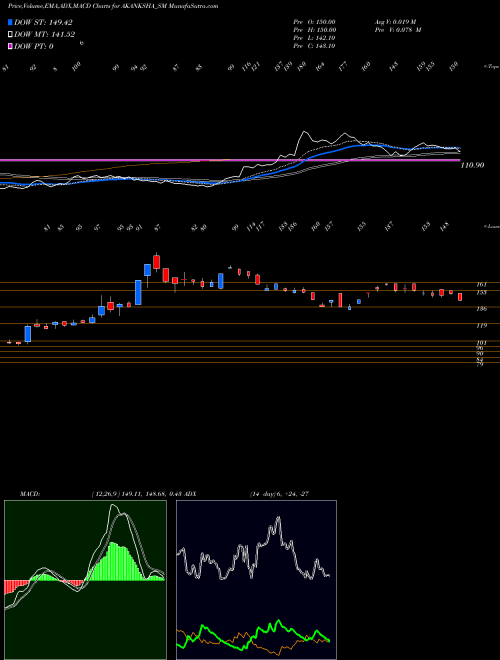
Task: Click the 136 price level label
Action: coord(481,309)
